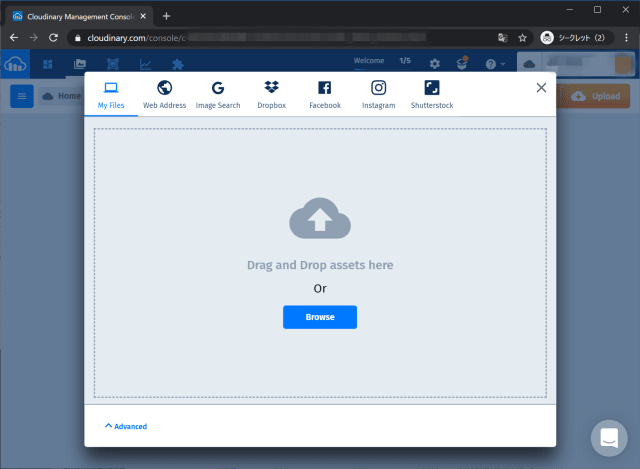Viewport: 640px width, 469px height.
Task: Expand the Advanced options
Action: point(126,426)
